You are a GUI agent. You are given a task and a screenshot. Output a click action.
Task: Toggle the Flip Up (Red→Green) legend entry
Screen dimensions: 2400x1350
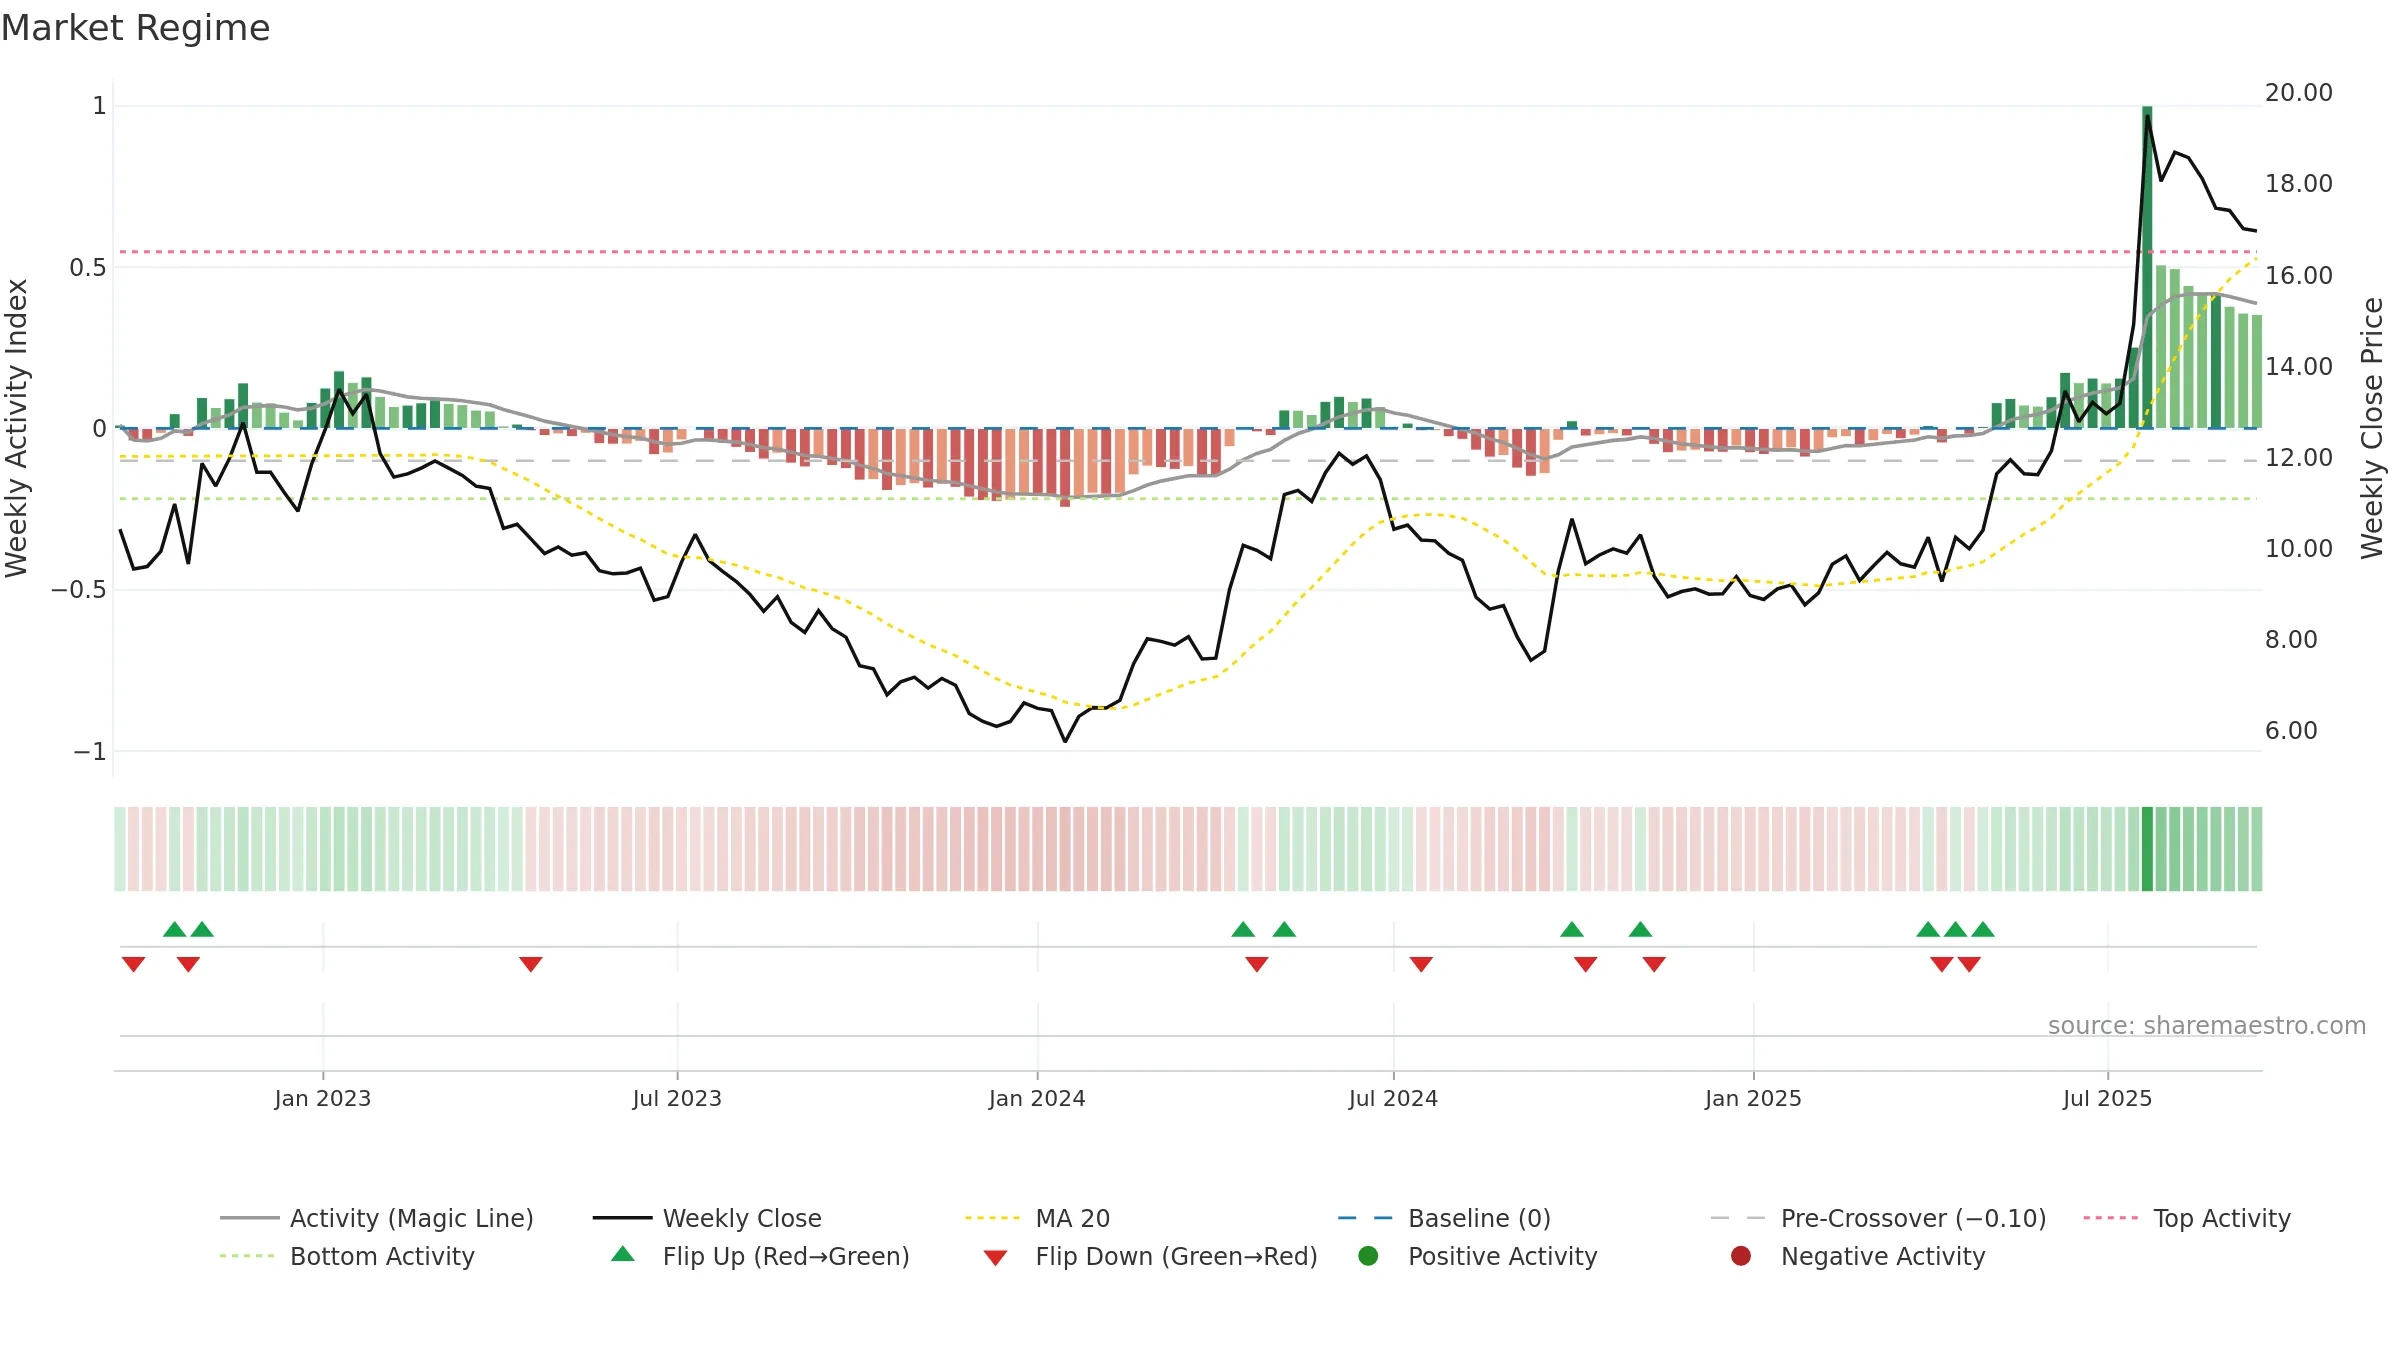click(760, 1256)
